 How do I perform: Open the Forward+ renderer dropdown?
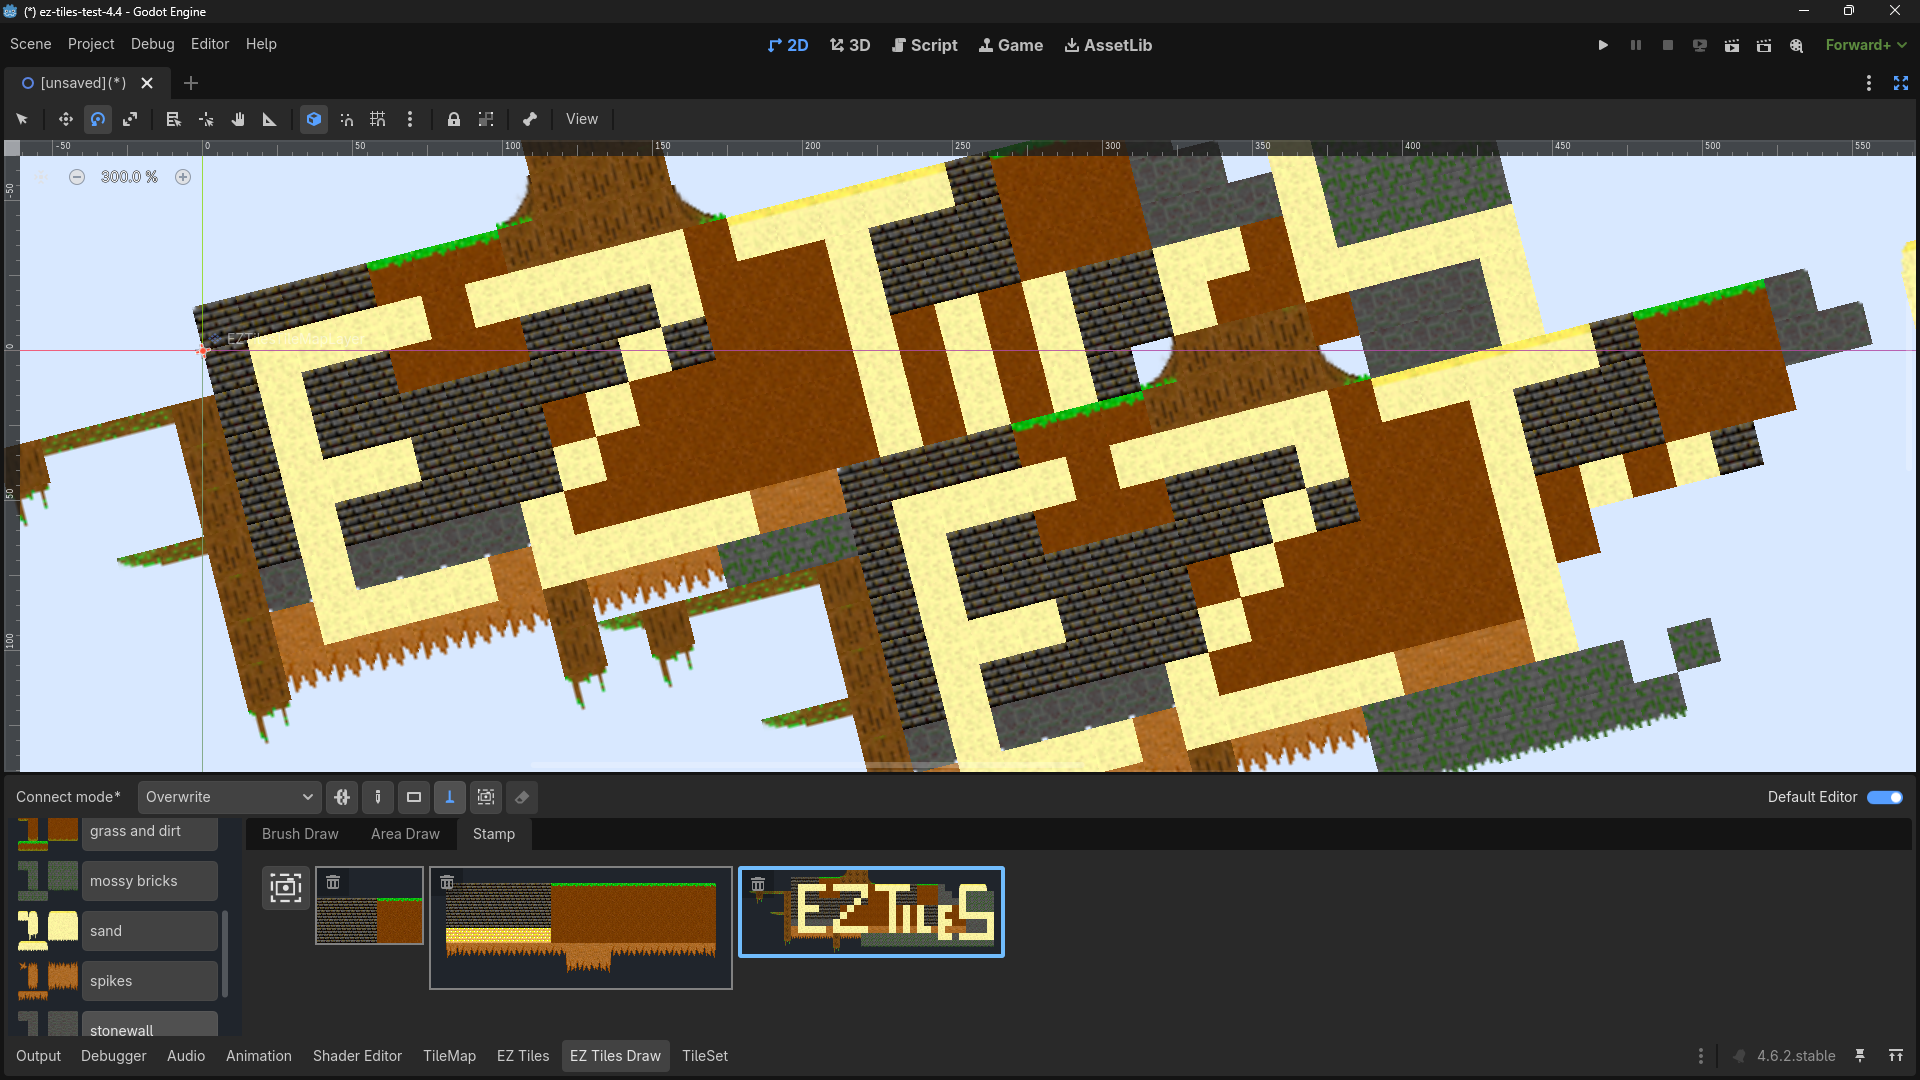click(x=1866, y=45)
